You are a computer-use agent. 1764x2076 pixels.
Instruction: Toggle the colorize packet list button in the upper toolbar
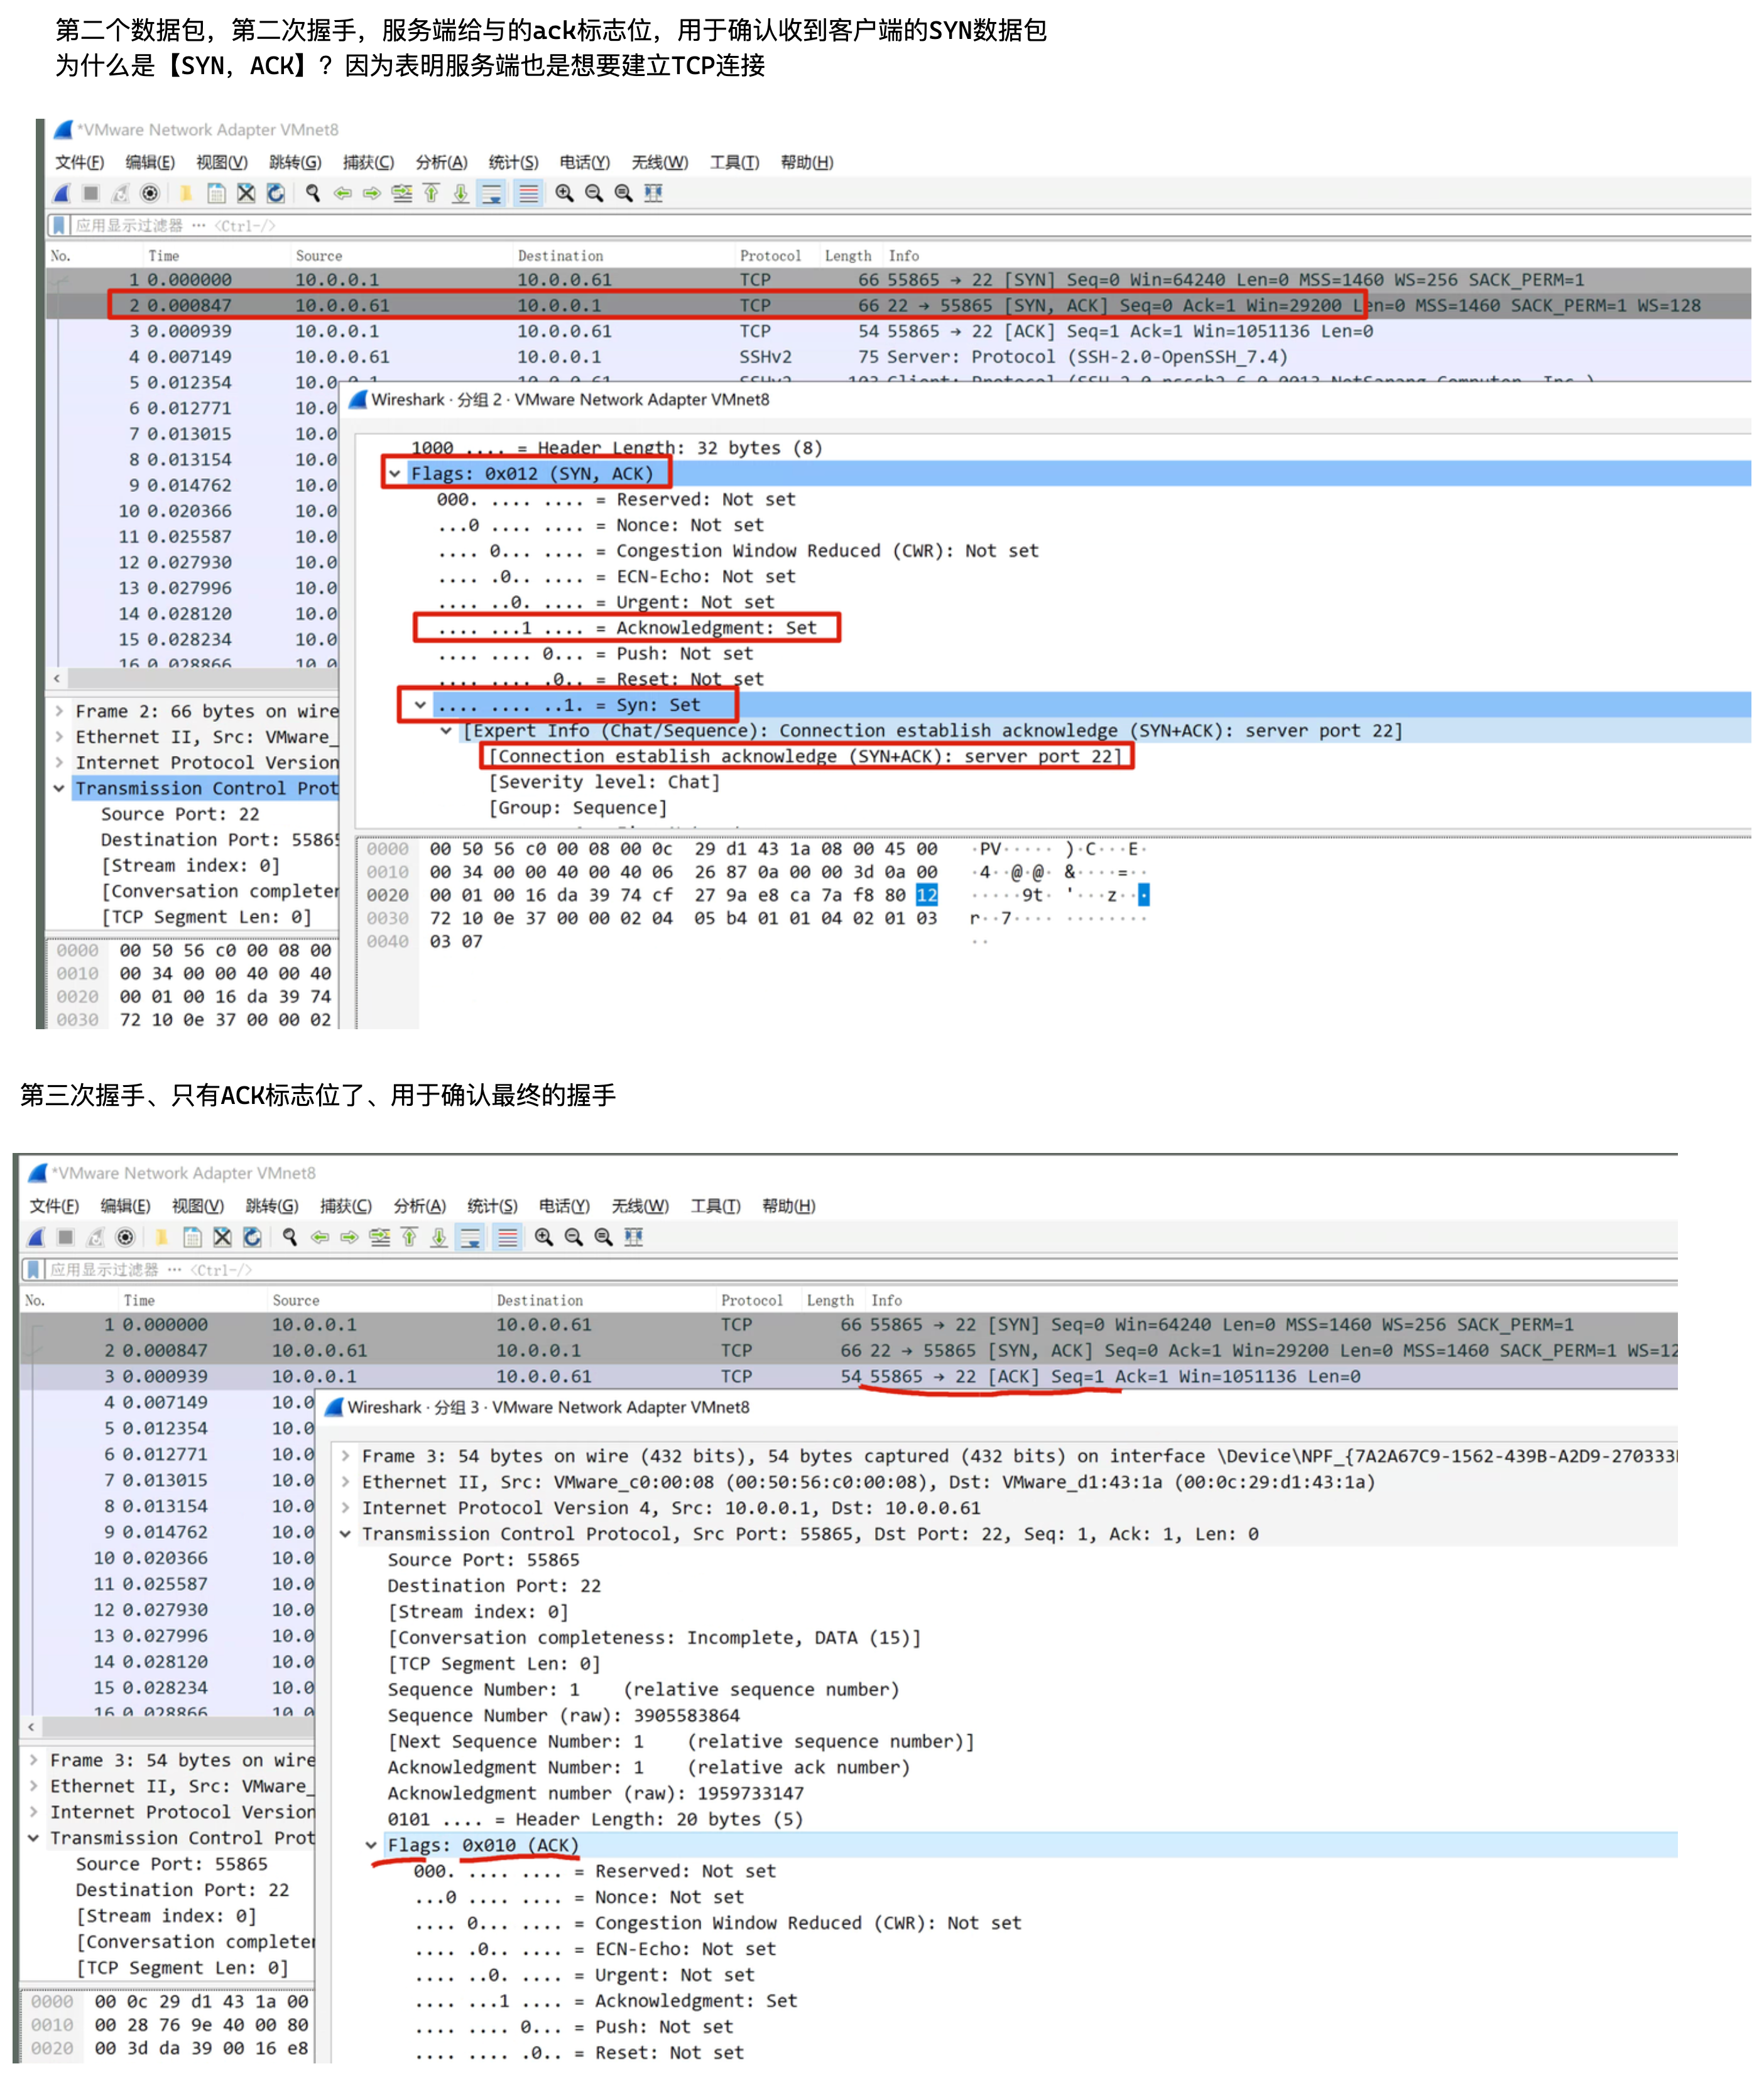529,194
